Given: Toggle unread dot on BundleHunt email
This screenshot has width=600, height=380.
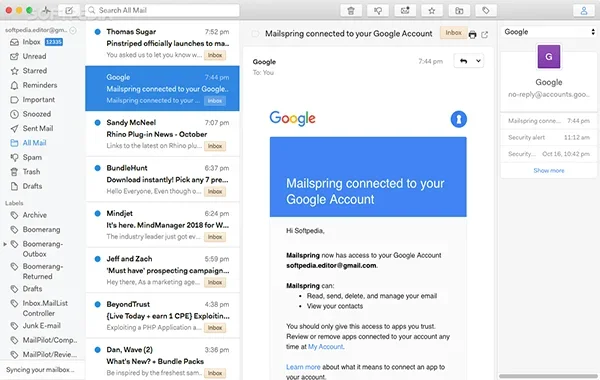Looking at the screenshot, I should click(98, 168).
